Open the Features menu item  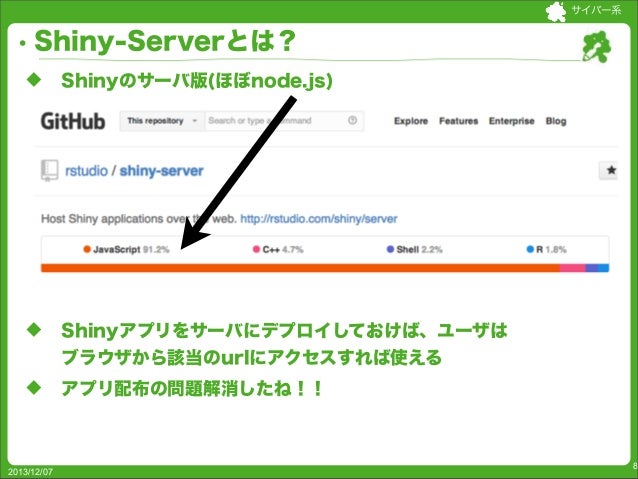[459, 121]
